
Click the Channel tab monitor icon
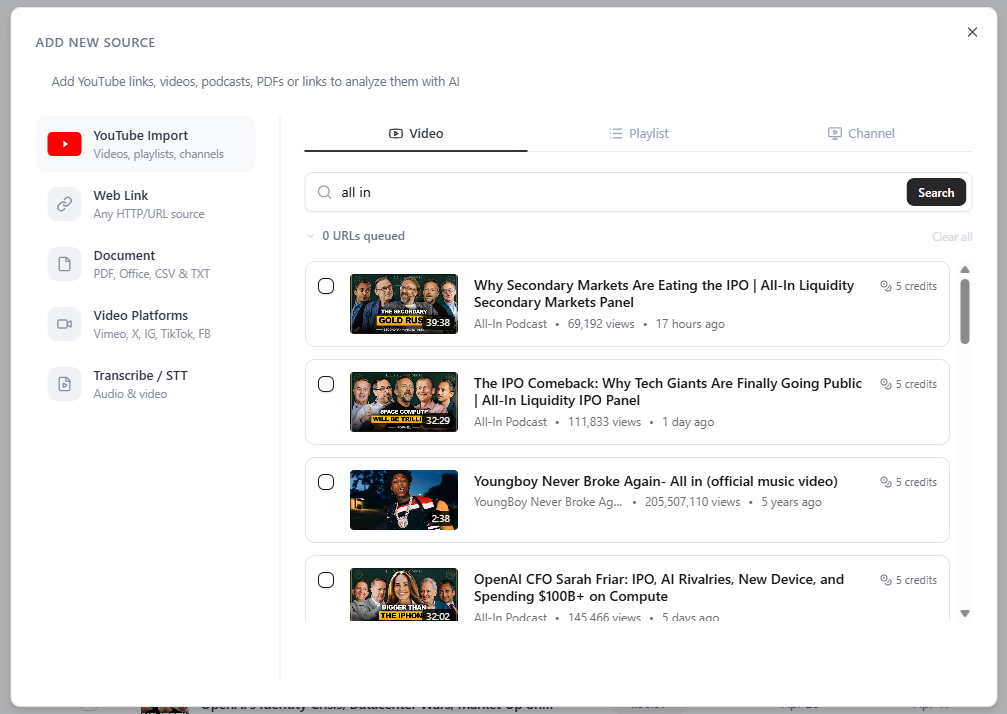tap(834, 134)
